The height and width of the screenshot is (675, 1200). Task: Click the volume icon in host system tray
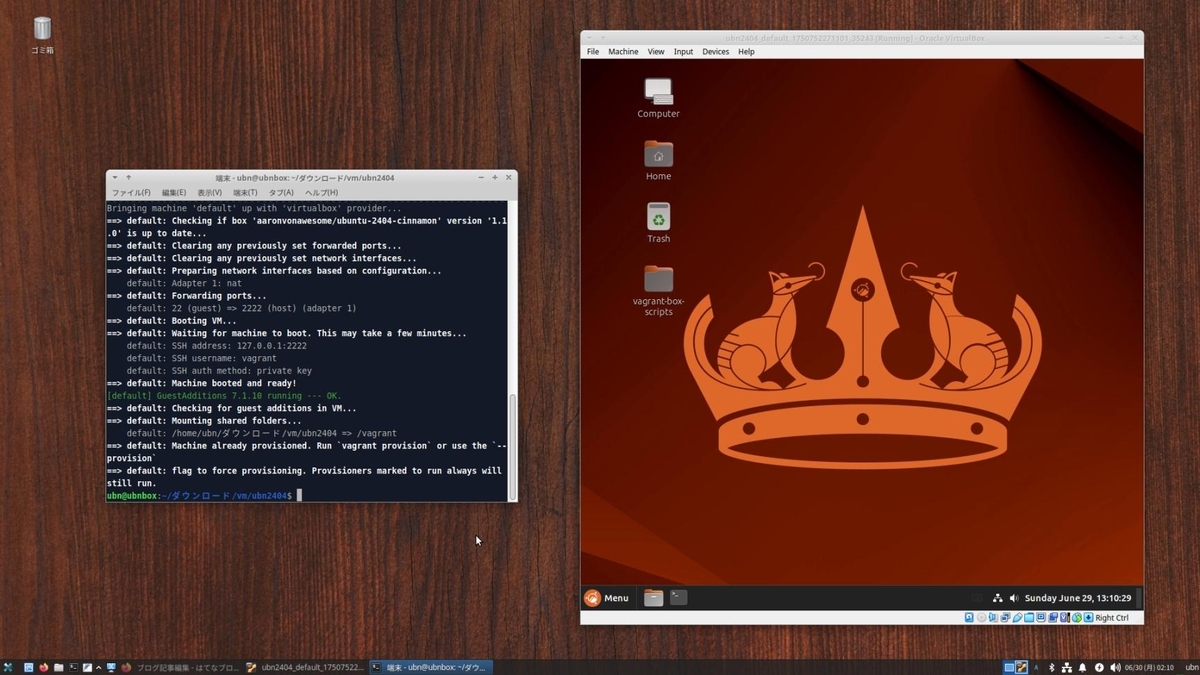coord(1115,667)
